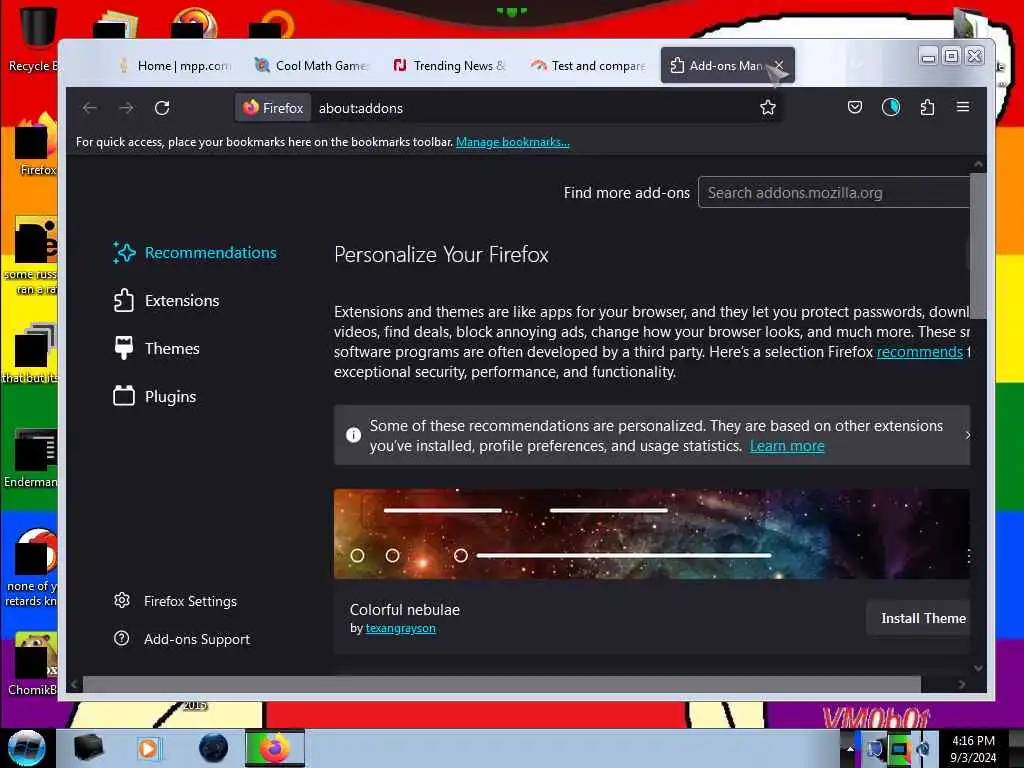The width and height of the screenshot is (1024, 768).
Task: Open the Learn more link
Action: coord(787,446)
